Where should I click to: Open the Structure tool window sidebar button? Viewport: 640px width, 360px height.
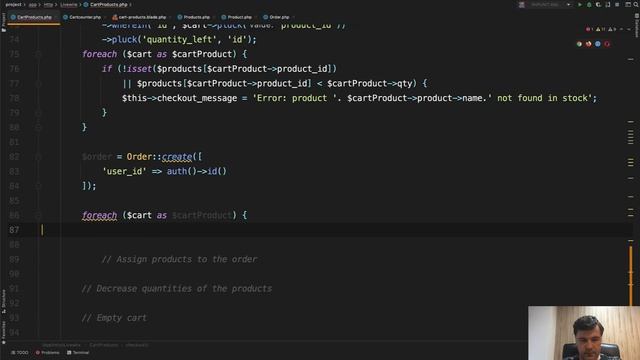[x=4, y=302]
